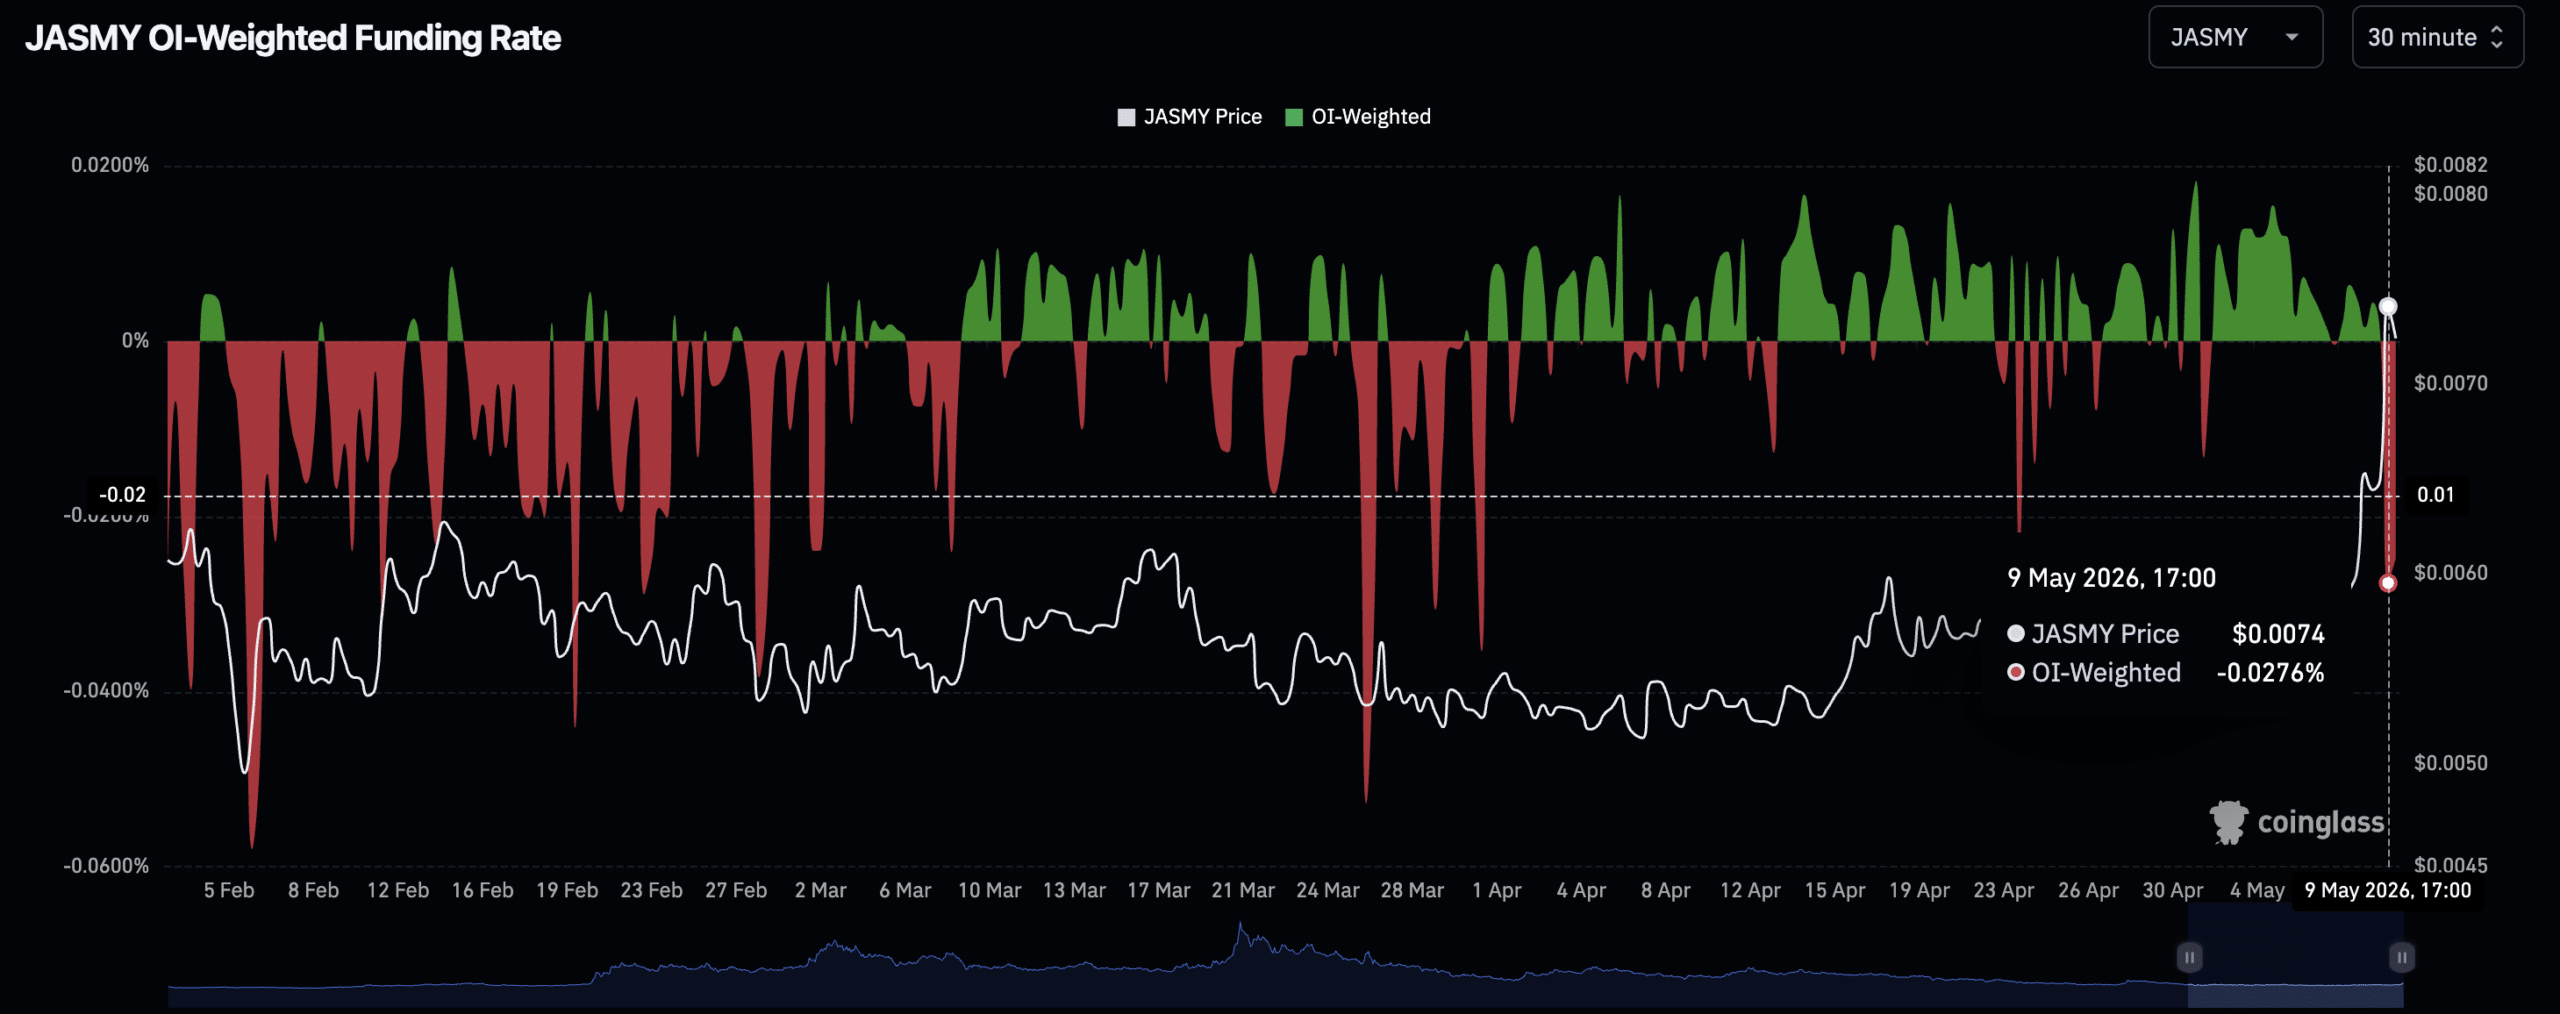Click the '23 Apr' date axis label

click(x=2003, y=890)
